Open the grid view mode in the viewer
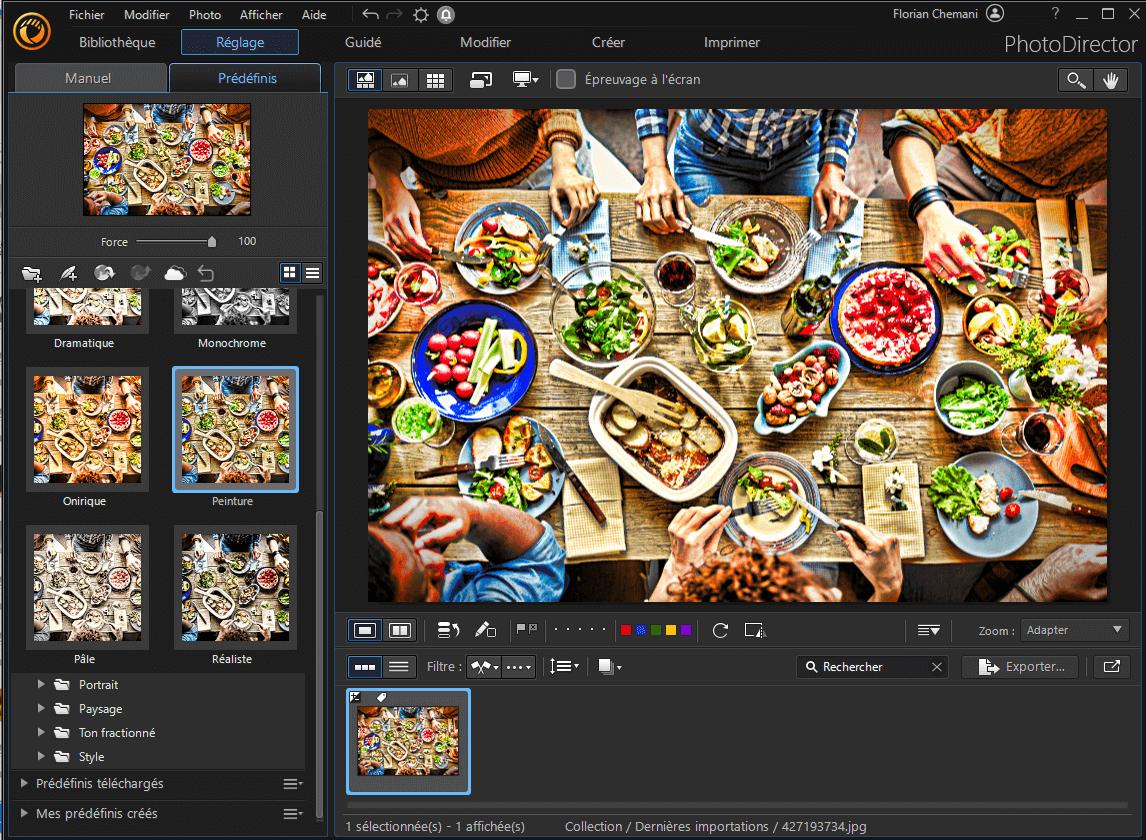Screen dimensions: 1146x840 click(x=435, y=79)
